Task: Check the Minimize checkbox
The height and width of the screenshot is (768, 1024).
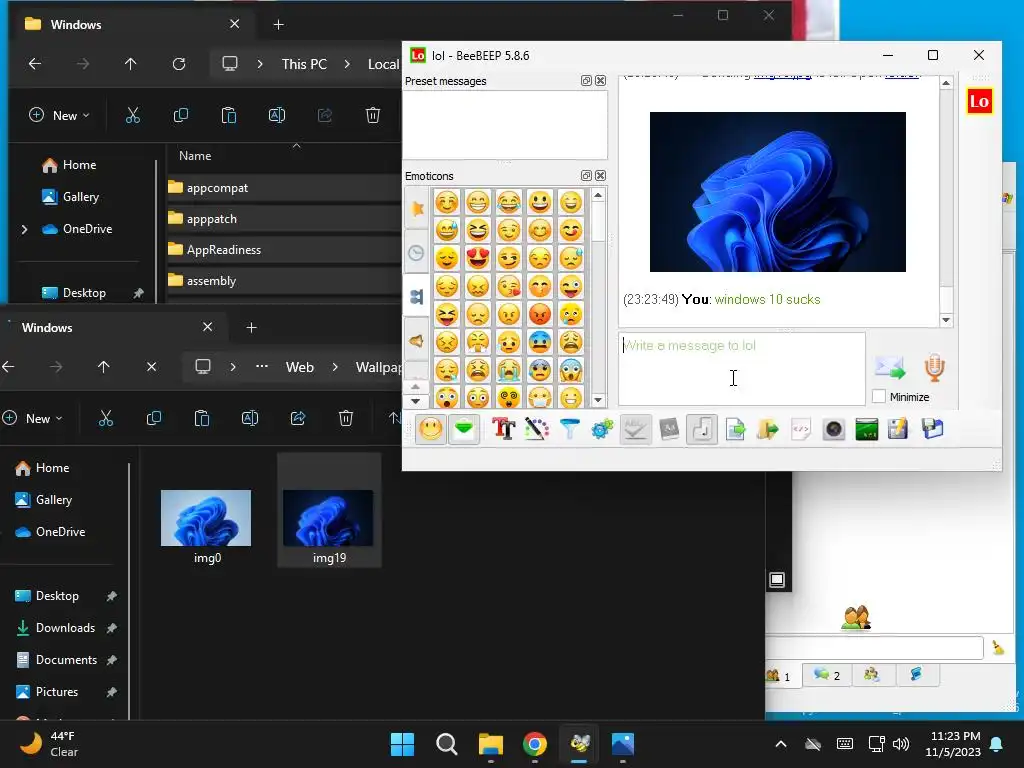Action: (x=879, y=396)
